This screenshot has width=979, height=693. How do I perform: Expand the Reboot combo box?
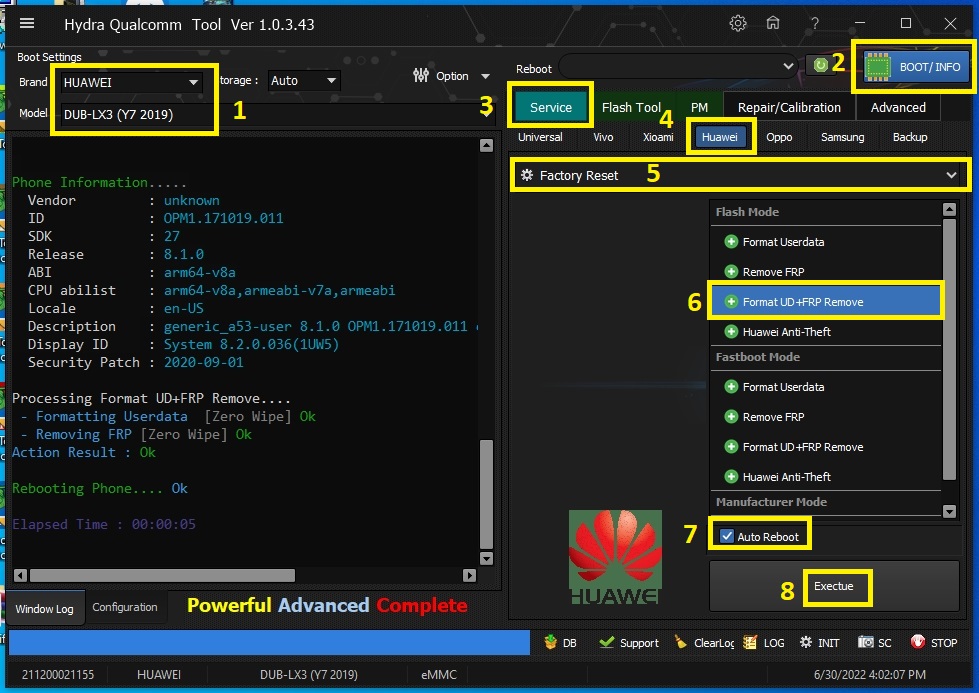(x=678, y=66)
